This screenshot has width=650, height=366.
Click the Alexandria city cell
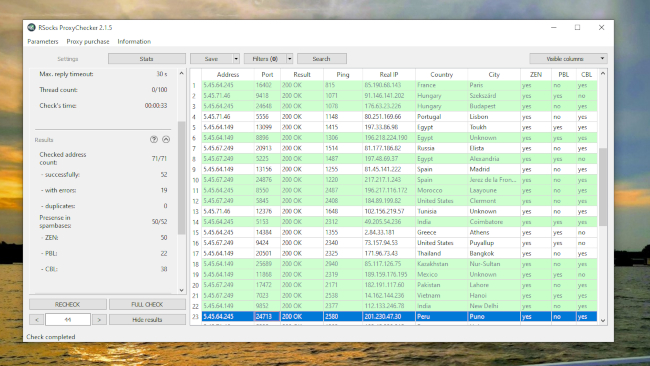[494, 159]
